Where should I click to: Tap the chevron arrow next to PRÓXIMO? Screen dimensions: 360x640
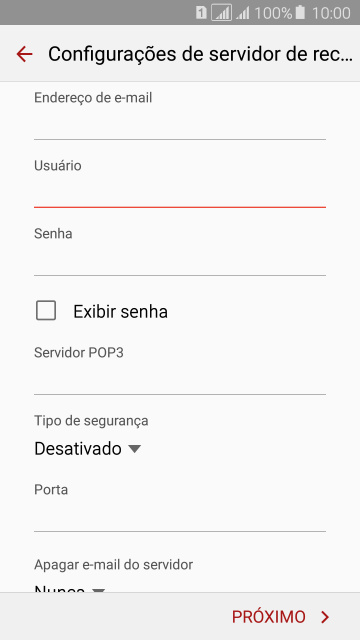click(x=325, y=617)
